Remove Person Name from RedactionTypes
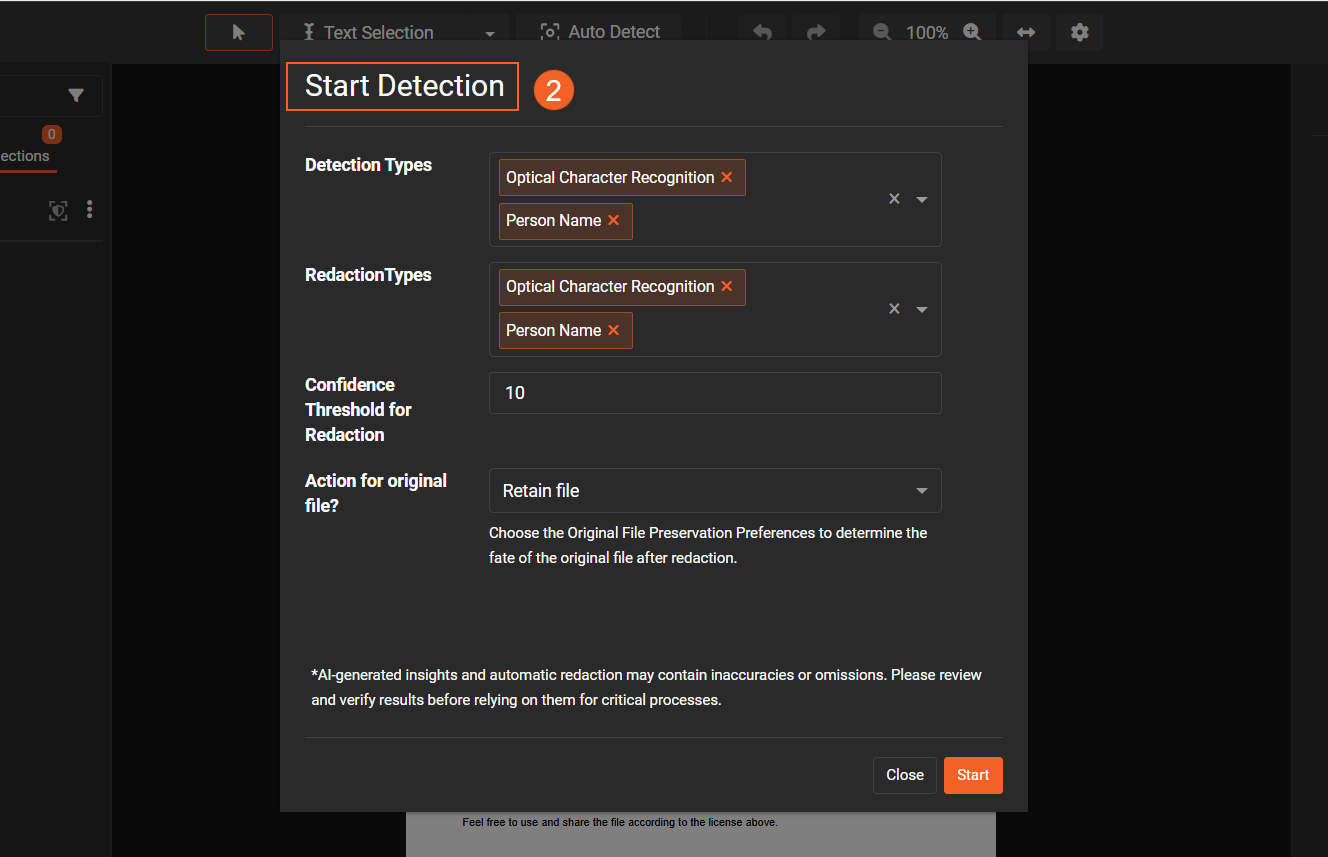 (x=614, y=331)
